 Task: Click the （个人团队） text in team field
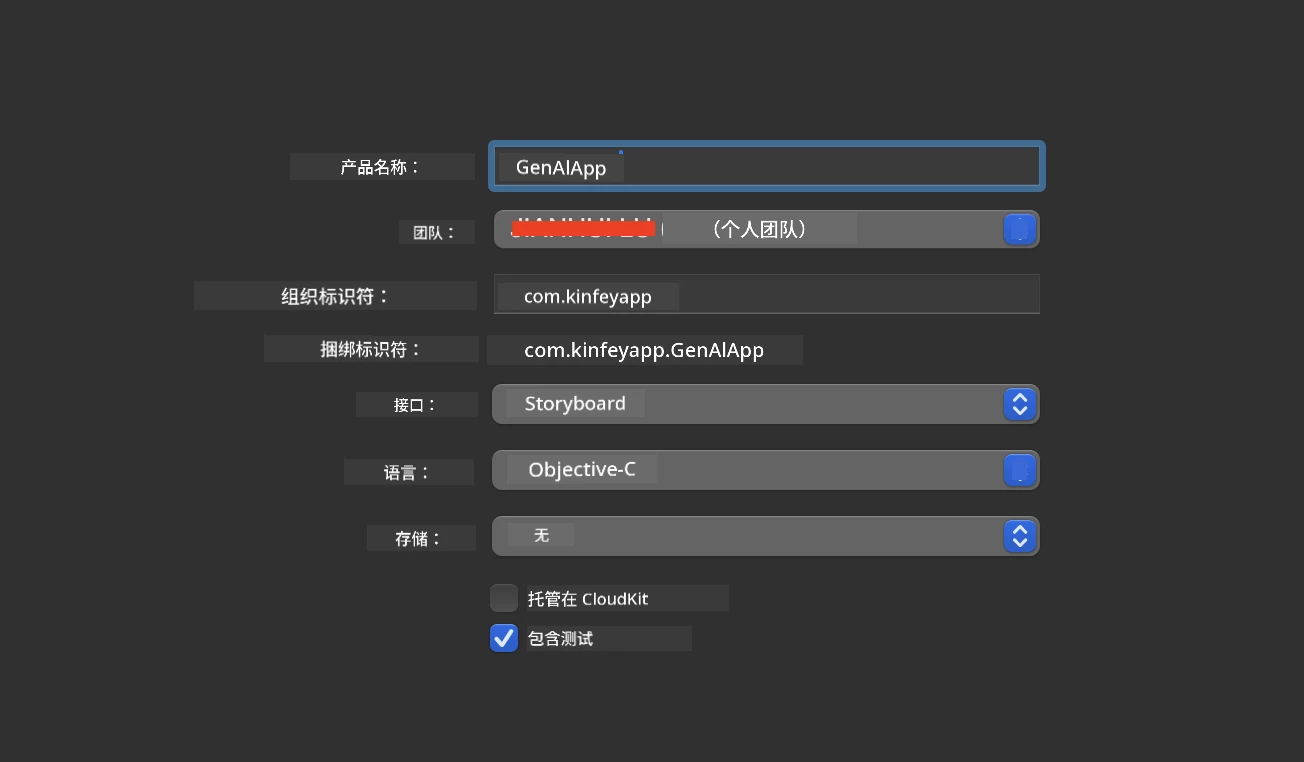tap(760, 229)
